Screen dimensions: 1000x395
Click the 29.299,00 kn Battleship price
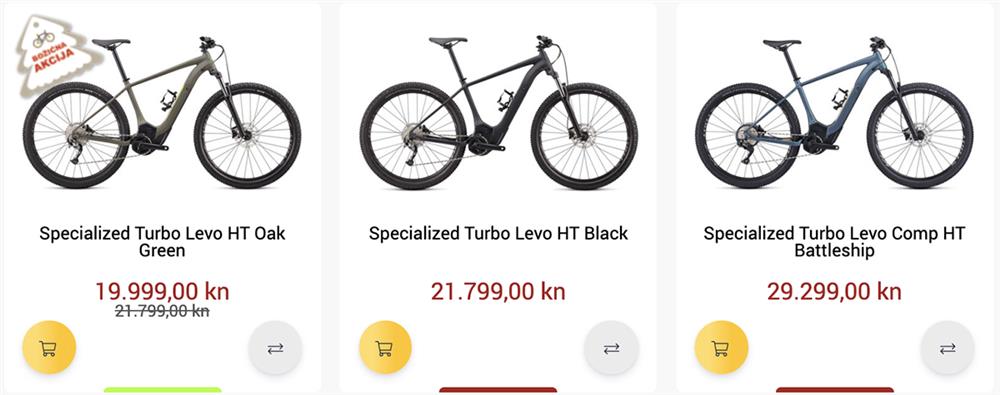coord(834,292)
